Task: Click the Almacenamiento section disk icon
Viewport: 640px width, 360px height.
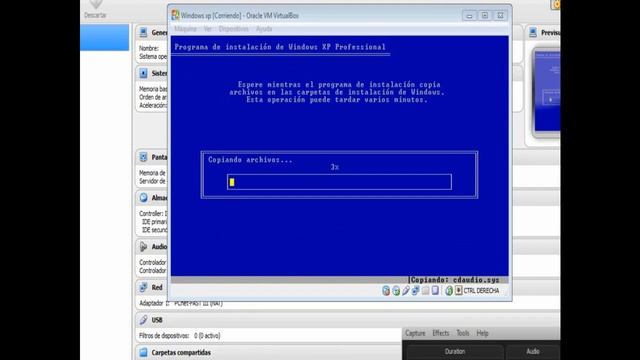Action: [x=143, y=198]
